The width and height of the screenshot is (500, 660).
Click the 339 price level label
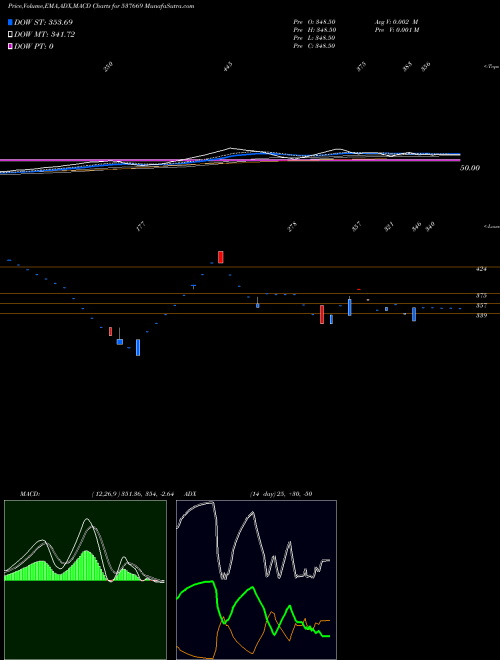click(481, 315)
